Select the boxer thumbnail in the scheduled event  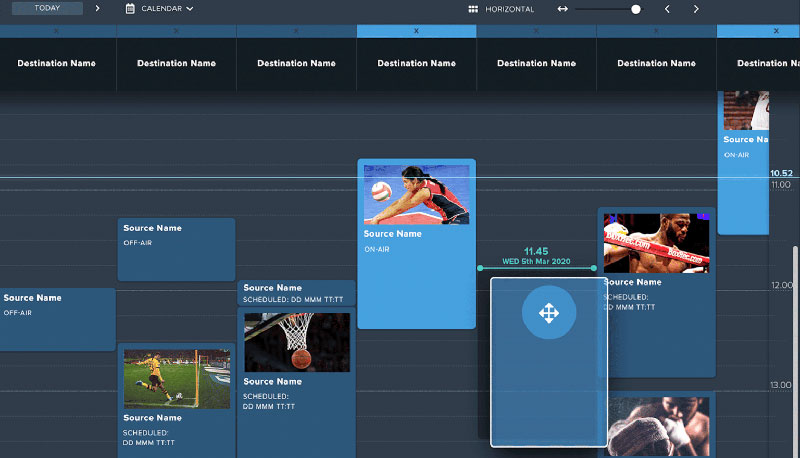tap(656, 243)
